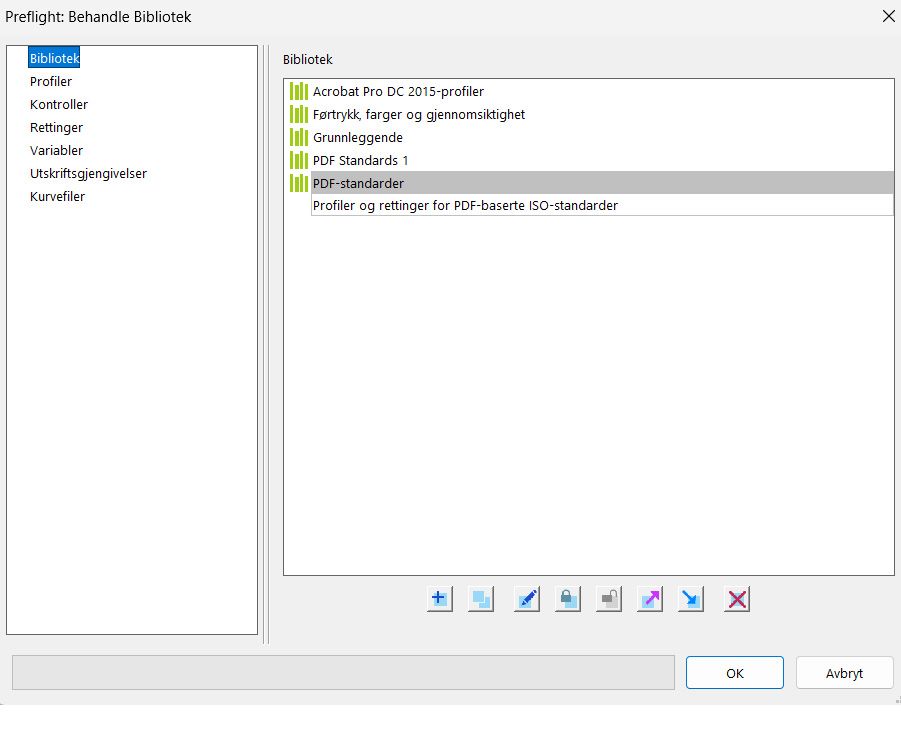Select the PDF Standards 1 library

360,160
